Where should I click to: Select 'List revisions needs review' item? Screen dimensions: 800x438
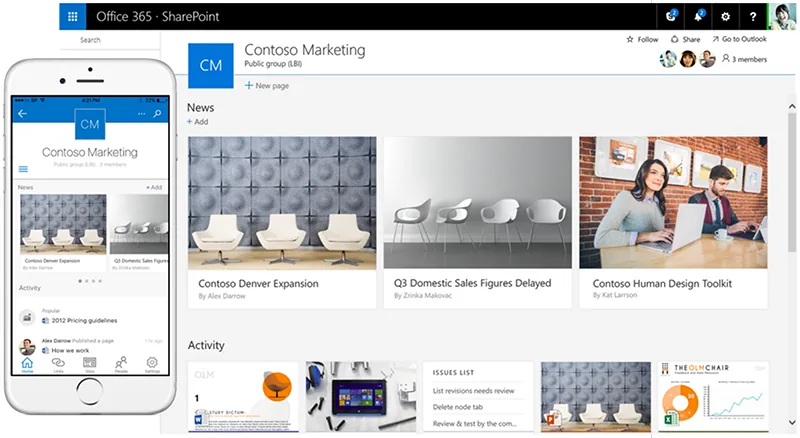tap(473, 391)
